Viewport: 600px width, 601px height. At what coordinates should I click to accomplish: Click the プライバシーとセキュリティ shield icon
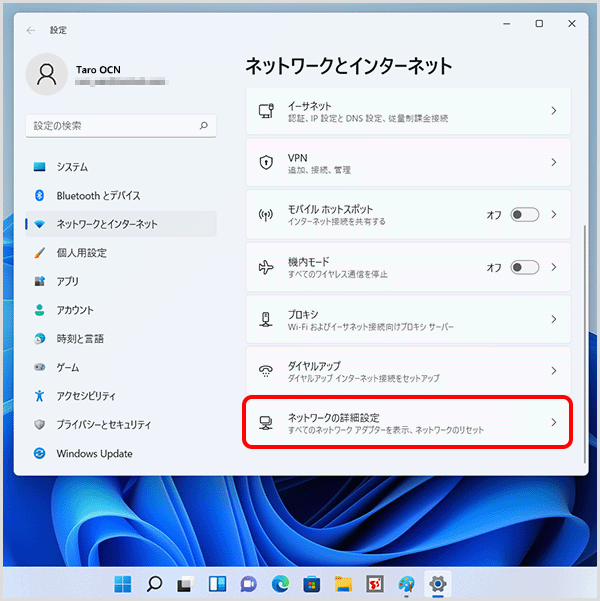click(40, 425)
